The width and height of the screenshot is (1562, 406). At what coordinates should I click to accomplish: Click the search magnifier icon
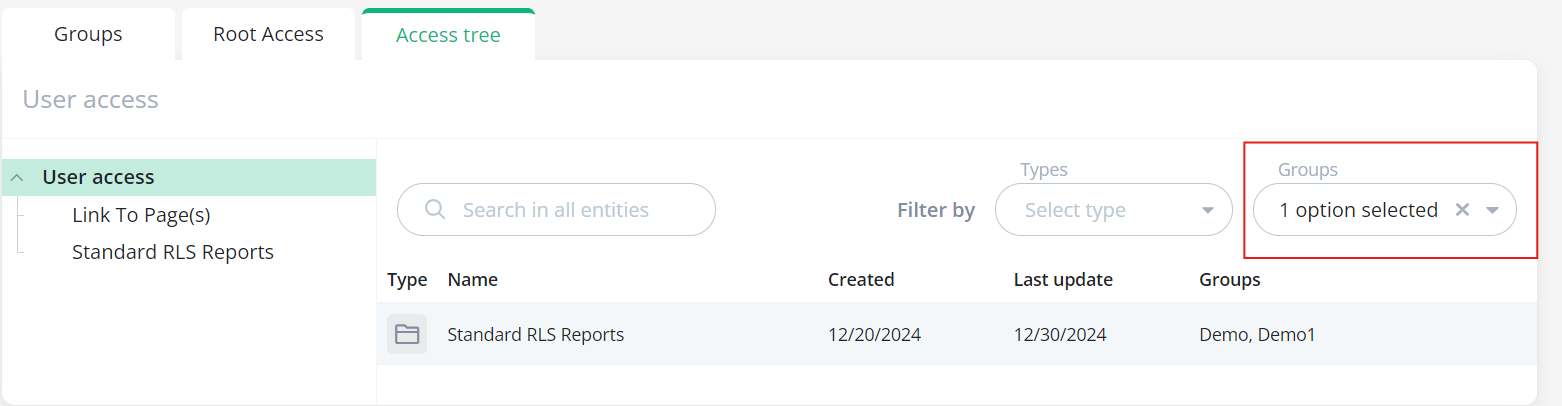(434, 210)
